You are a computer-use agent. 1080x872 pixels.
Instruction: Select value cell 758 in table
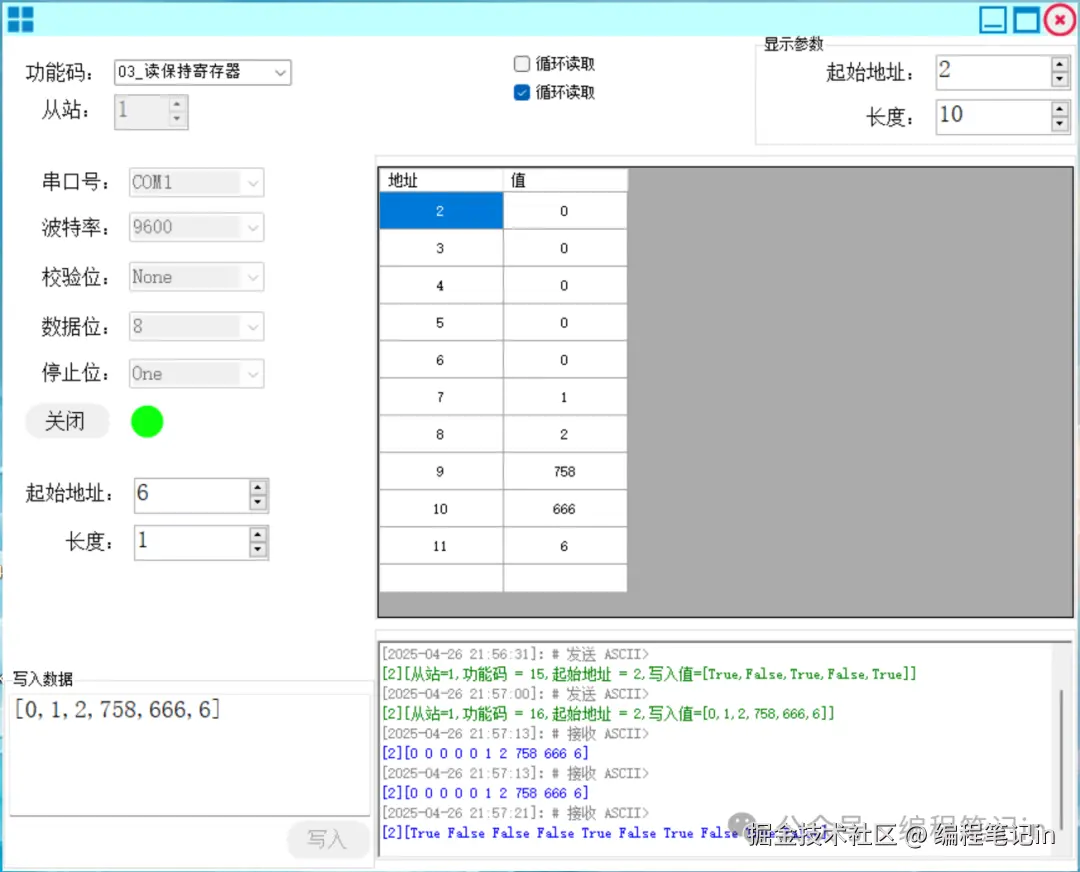click(565, 471)
